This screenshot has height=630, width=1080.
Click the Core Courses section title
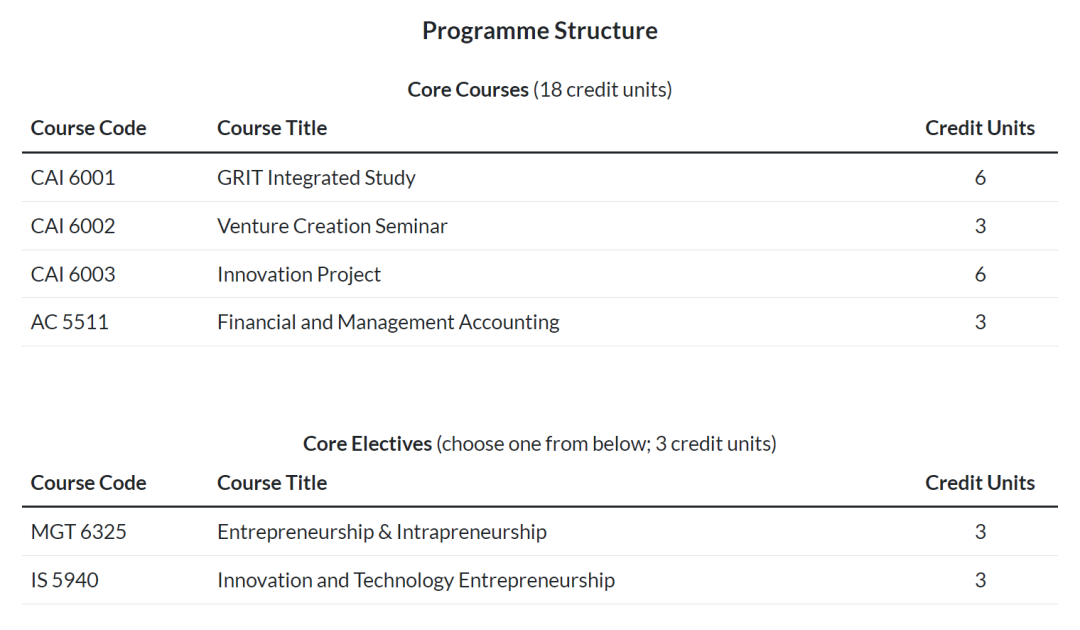(539, 90)
